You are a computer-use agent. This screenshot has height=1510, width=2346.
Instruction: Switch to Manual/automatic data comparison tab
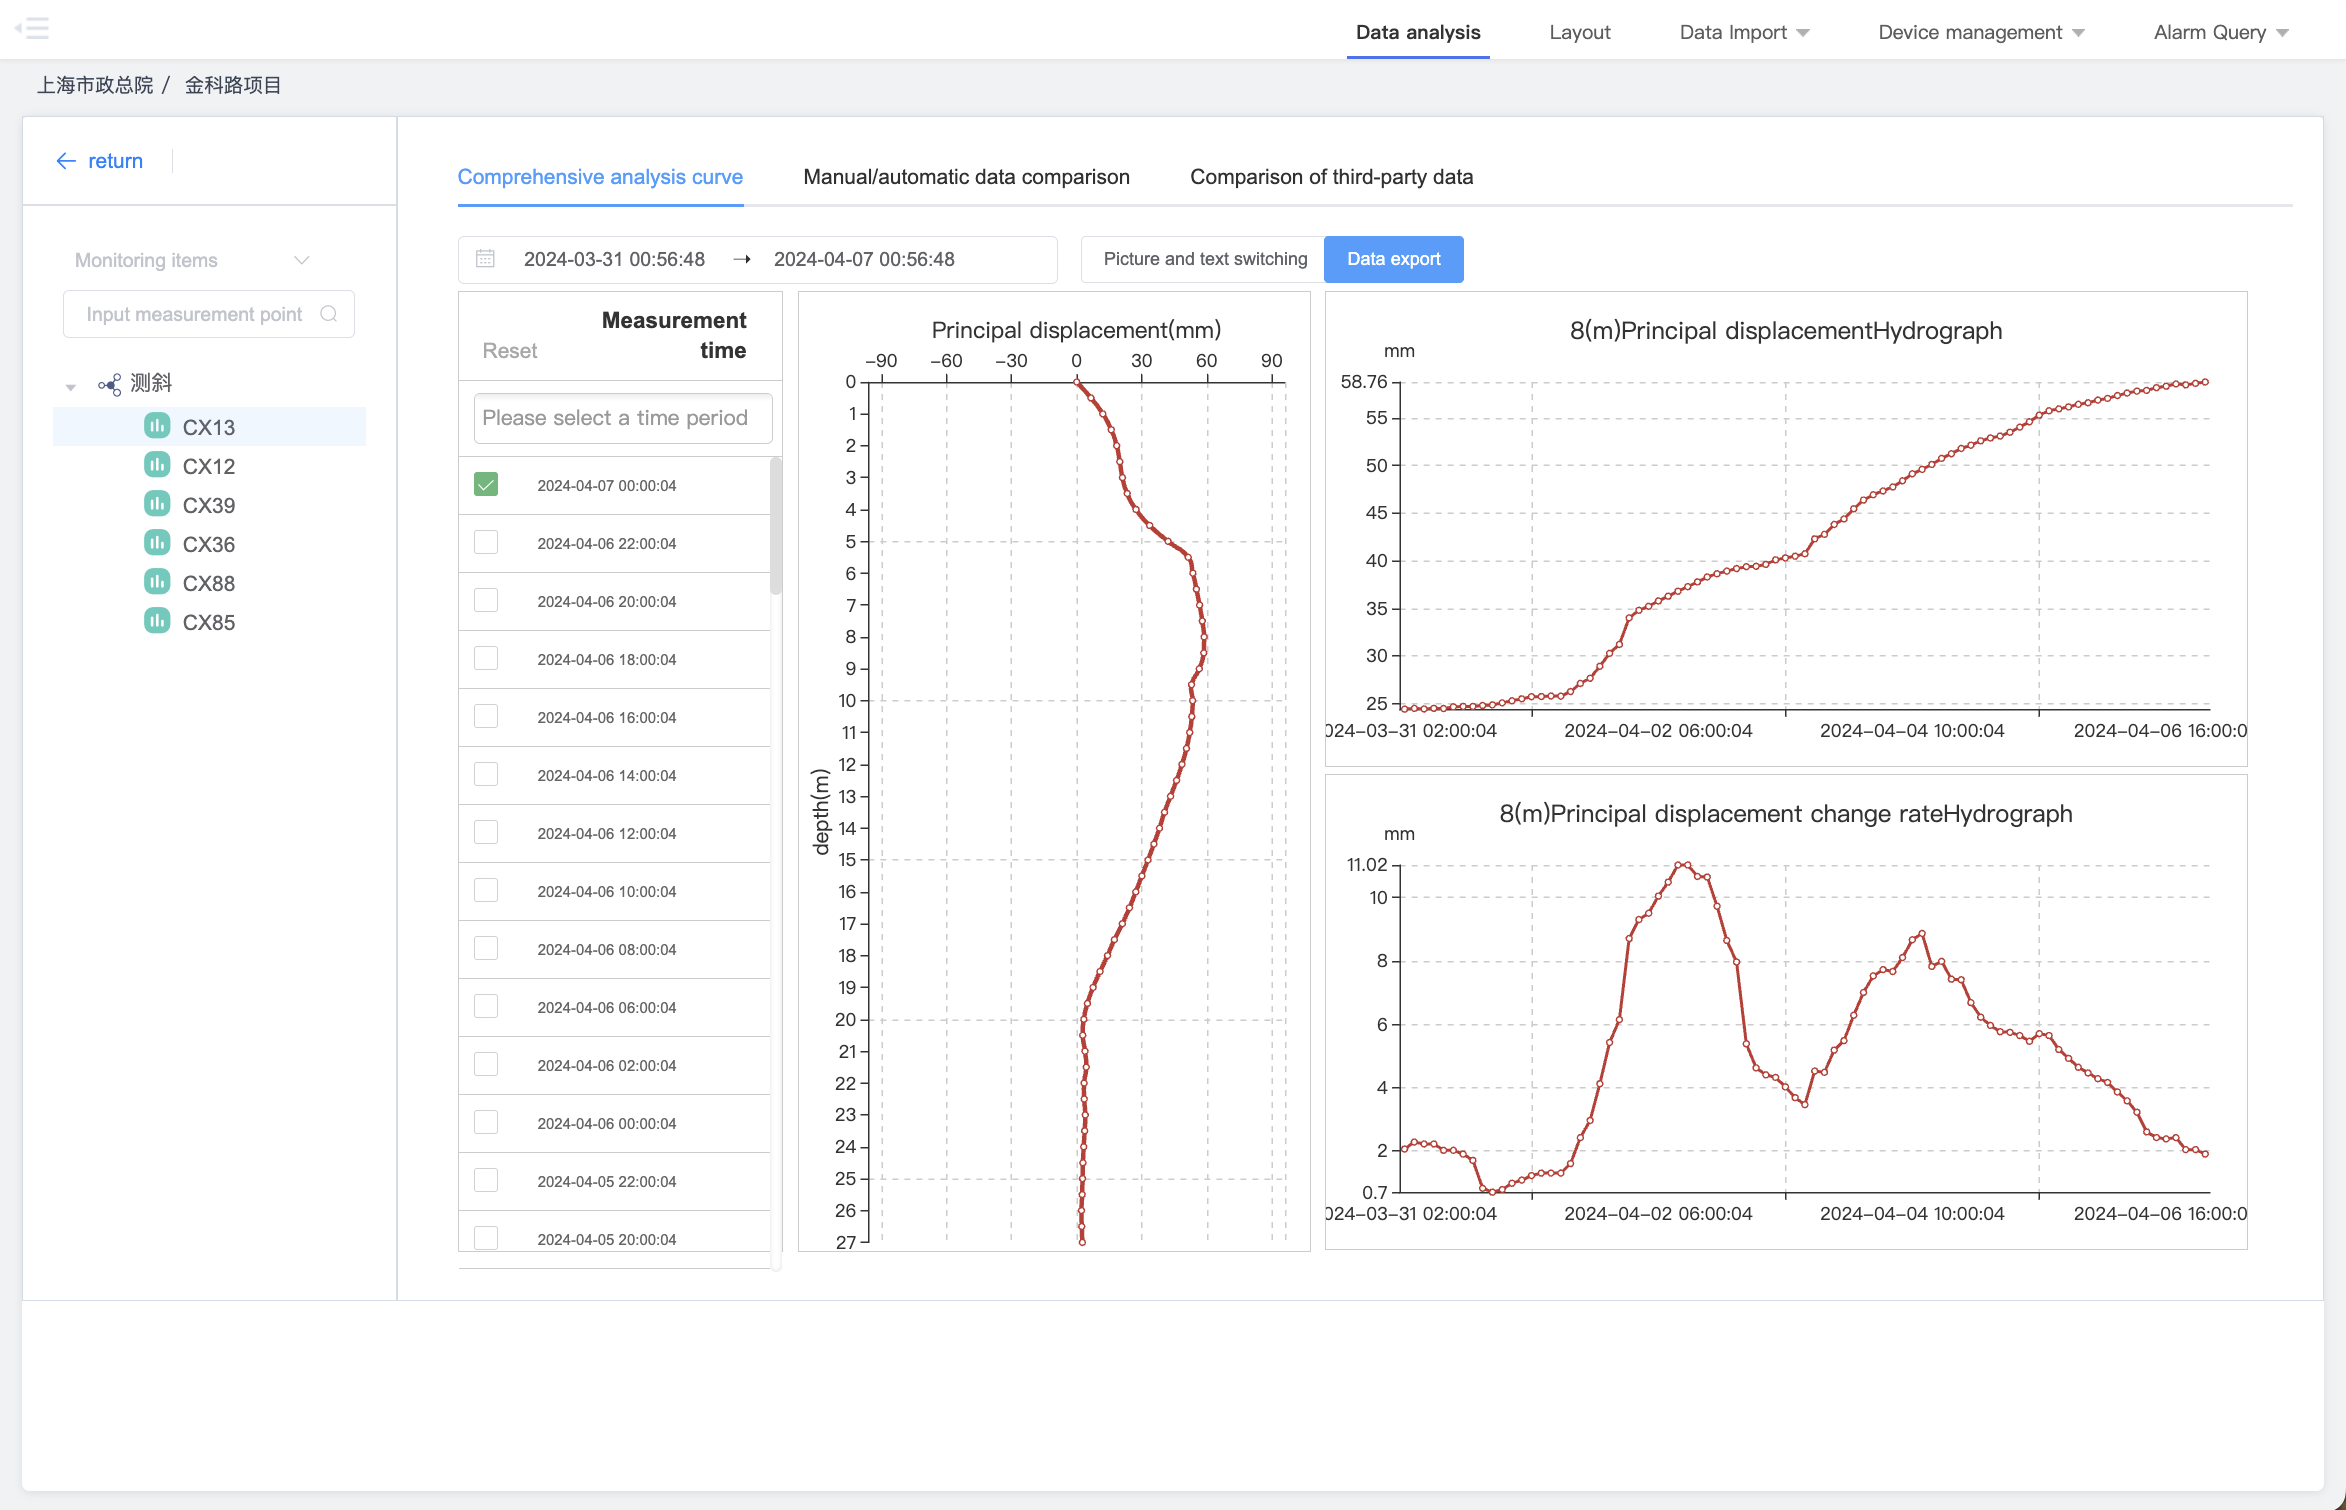966,177
